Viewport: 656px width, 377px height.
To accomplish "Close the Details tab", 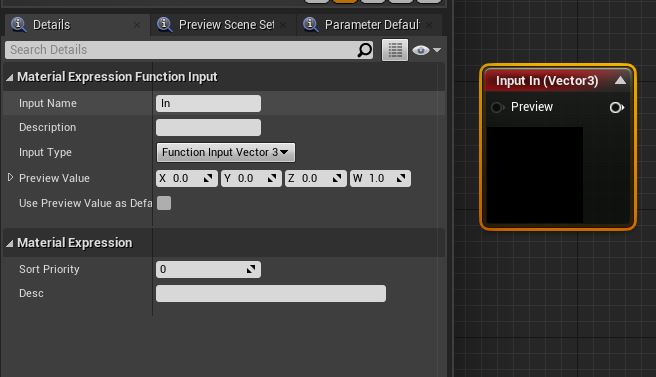I will (x=137, y=26).
